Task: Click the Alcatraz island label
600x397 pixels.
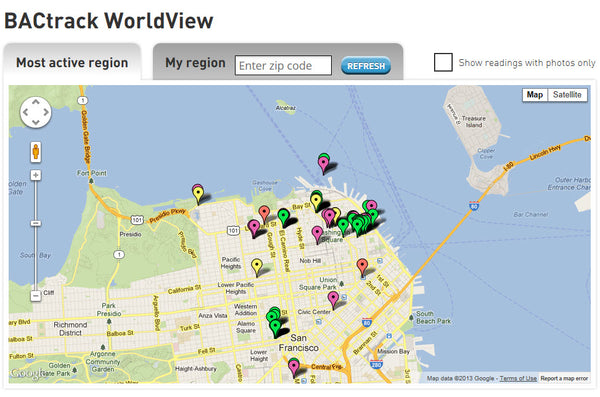Action: click(x=286, y=108)
